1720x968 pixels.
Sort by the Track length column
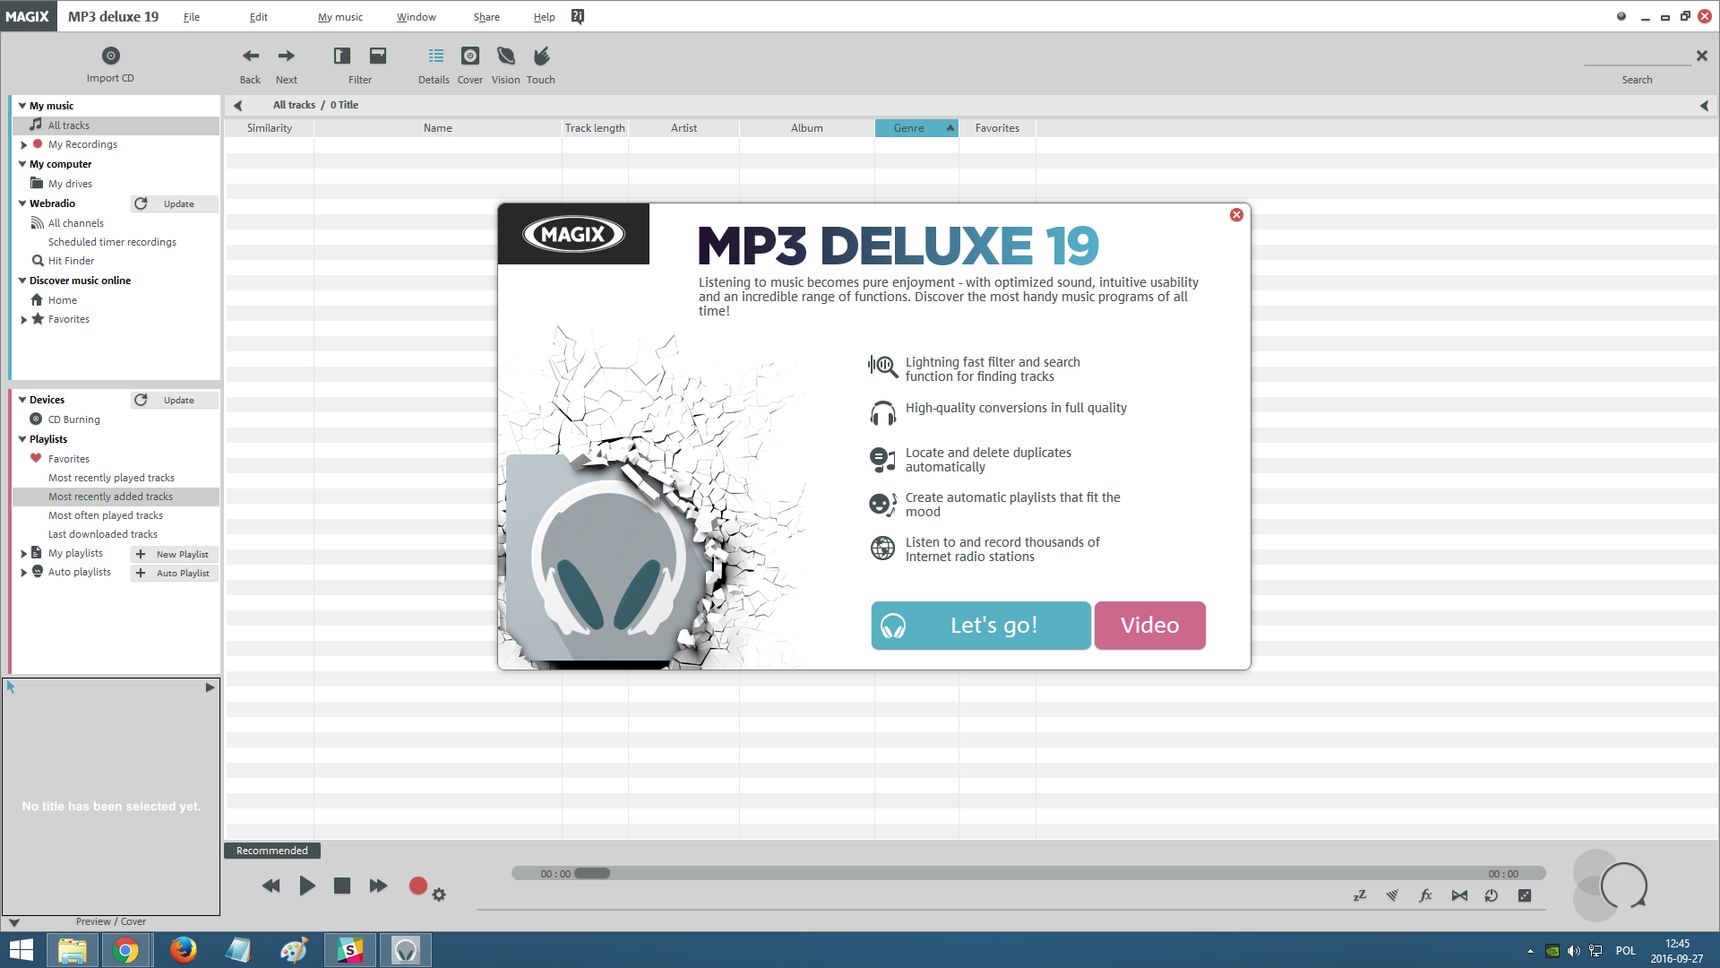(x=595, y=128)
